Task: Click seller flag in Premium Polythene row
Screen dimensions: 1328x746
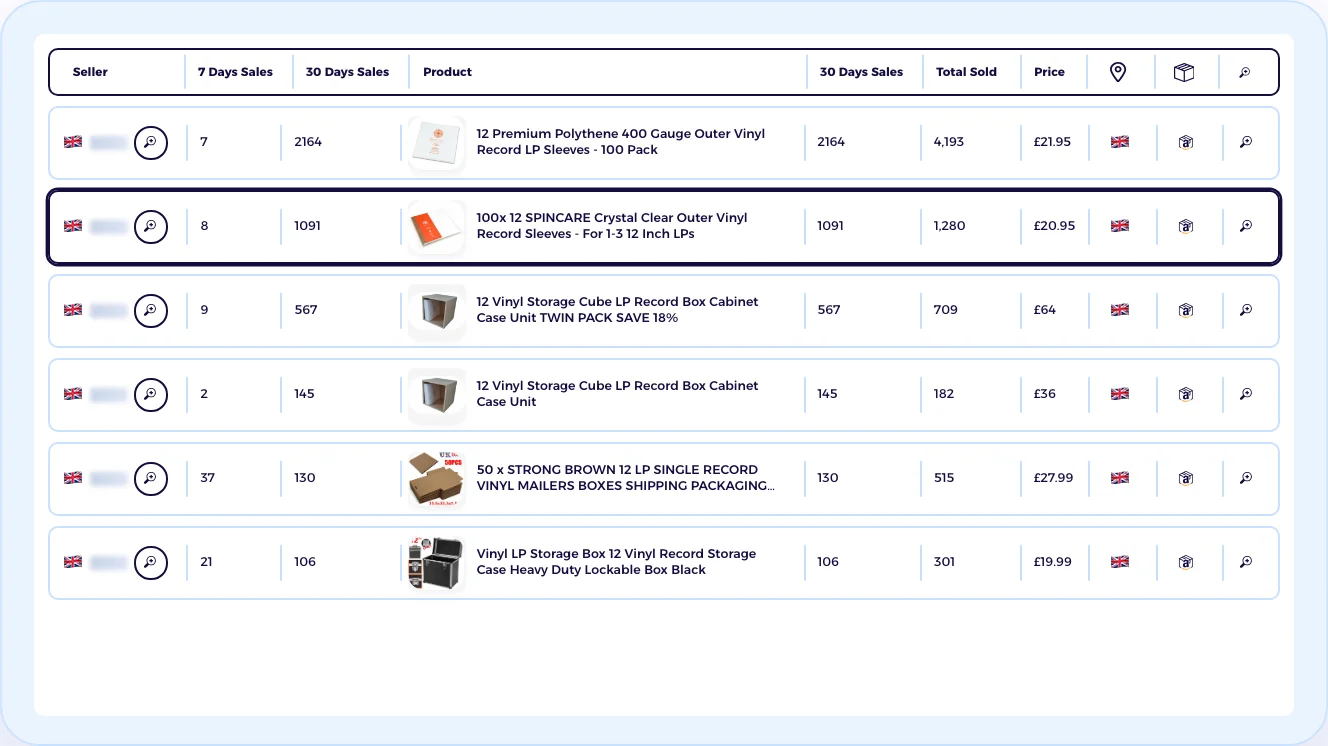Action: (73, 142)
